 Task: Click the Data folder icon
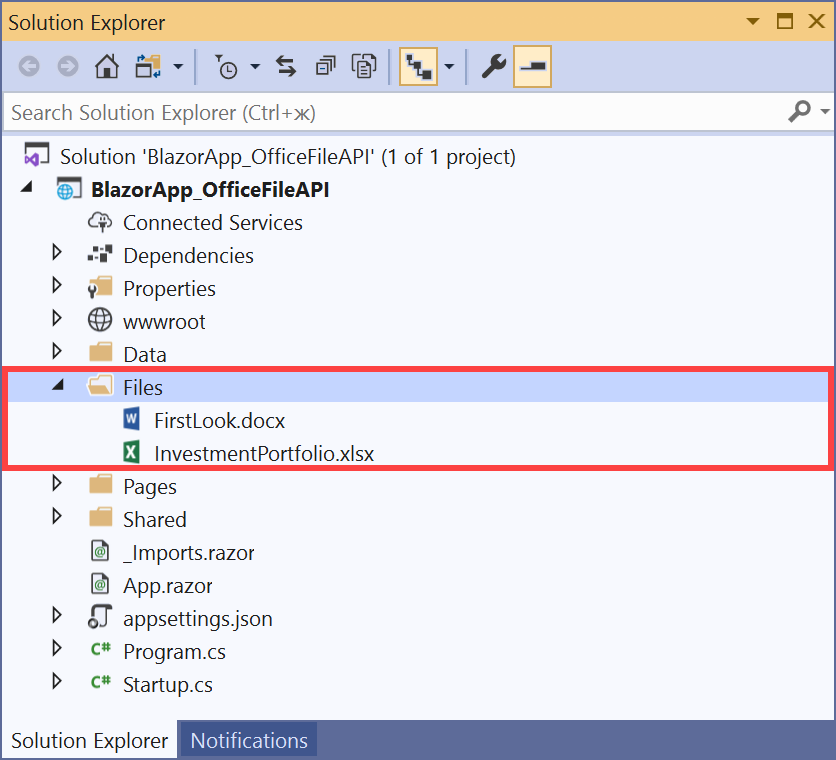click(100, 353)
